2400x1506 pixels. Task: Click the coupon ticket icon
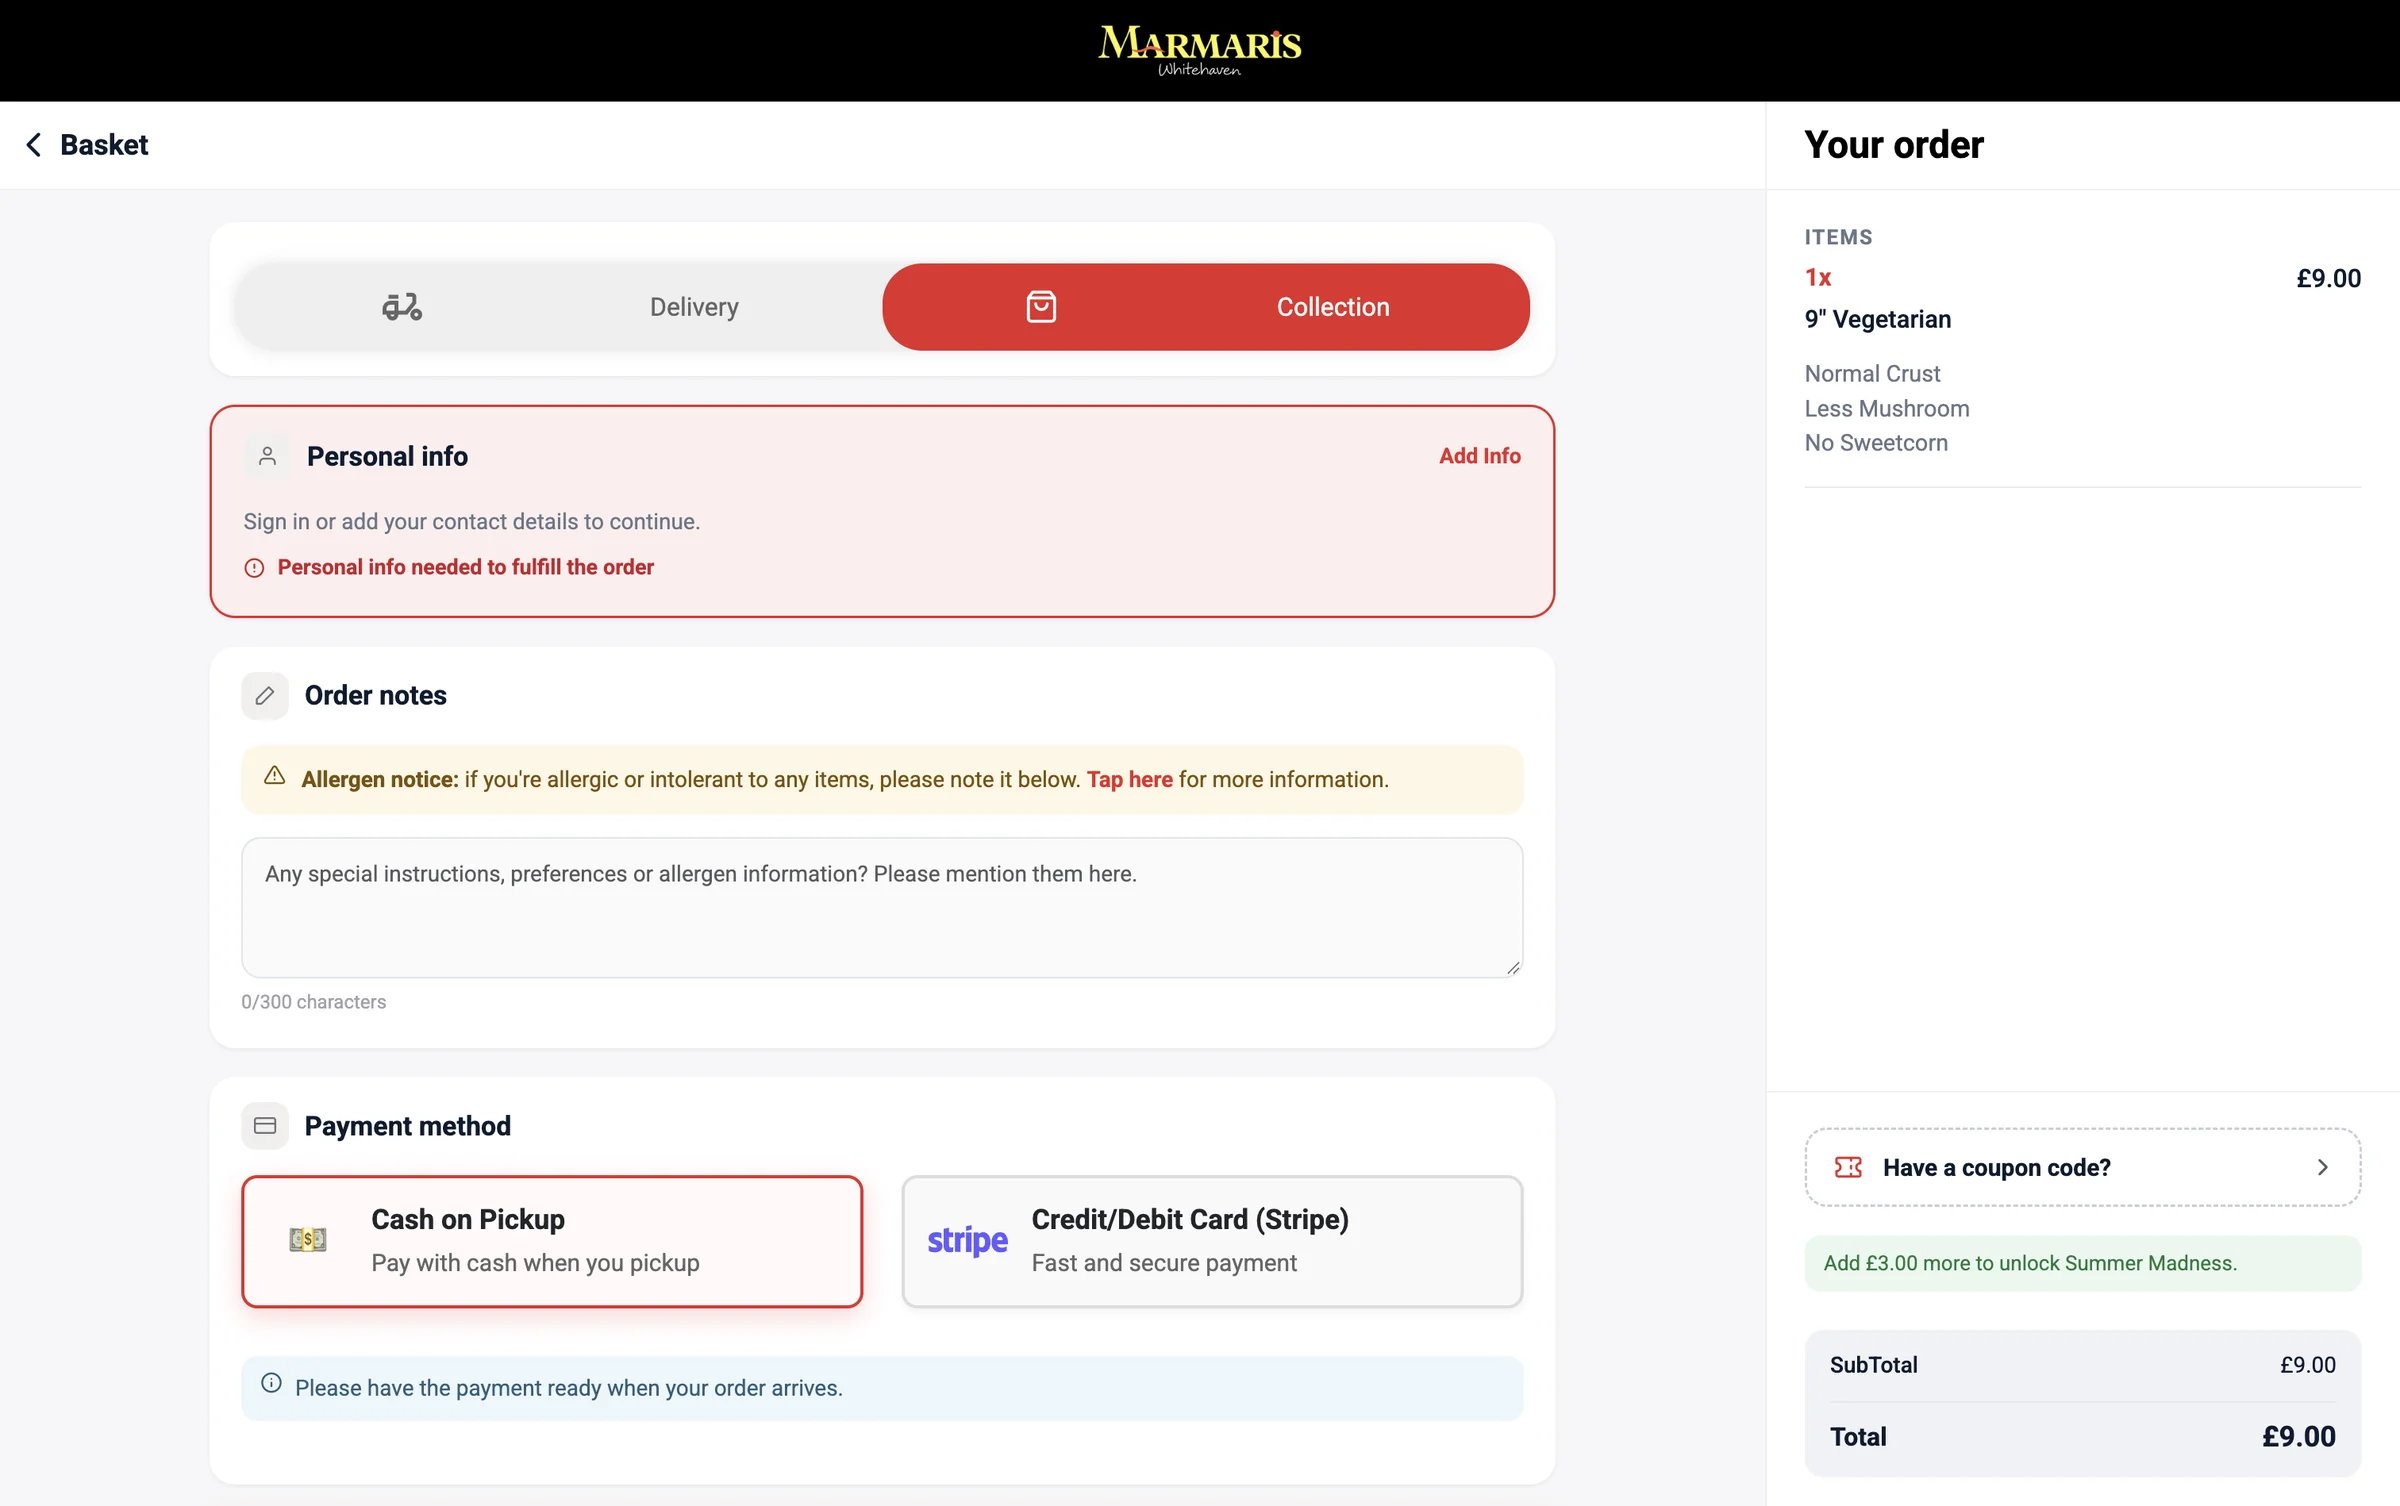[x=1848, y=1167]
